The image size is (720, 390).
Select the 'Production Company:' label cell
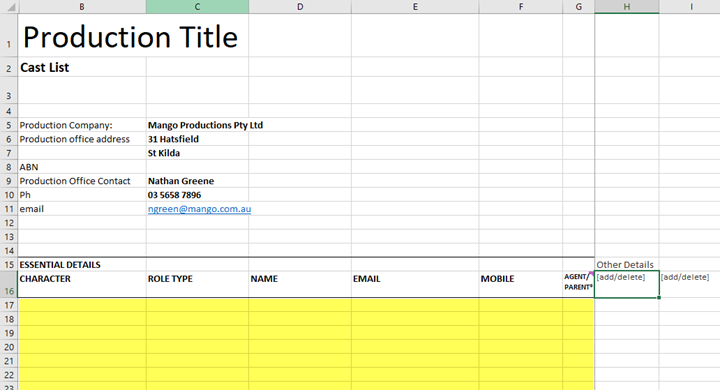(82, 125)
